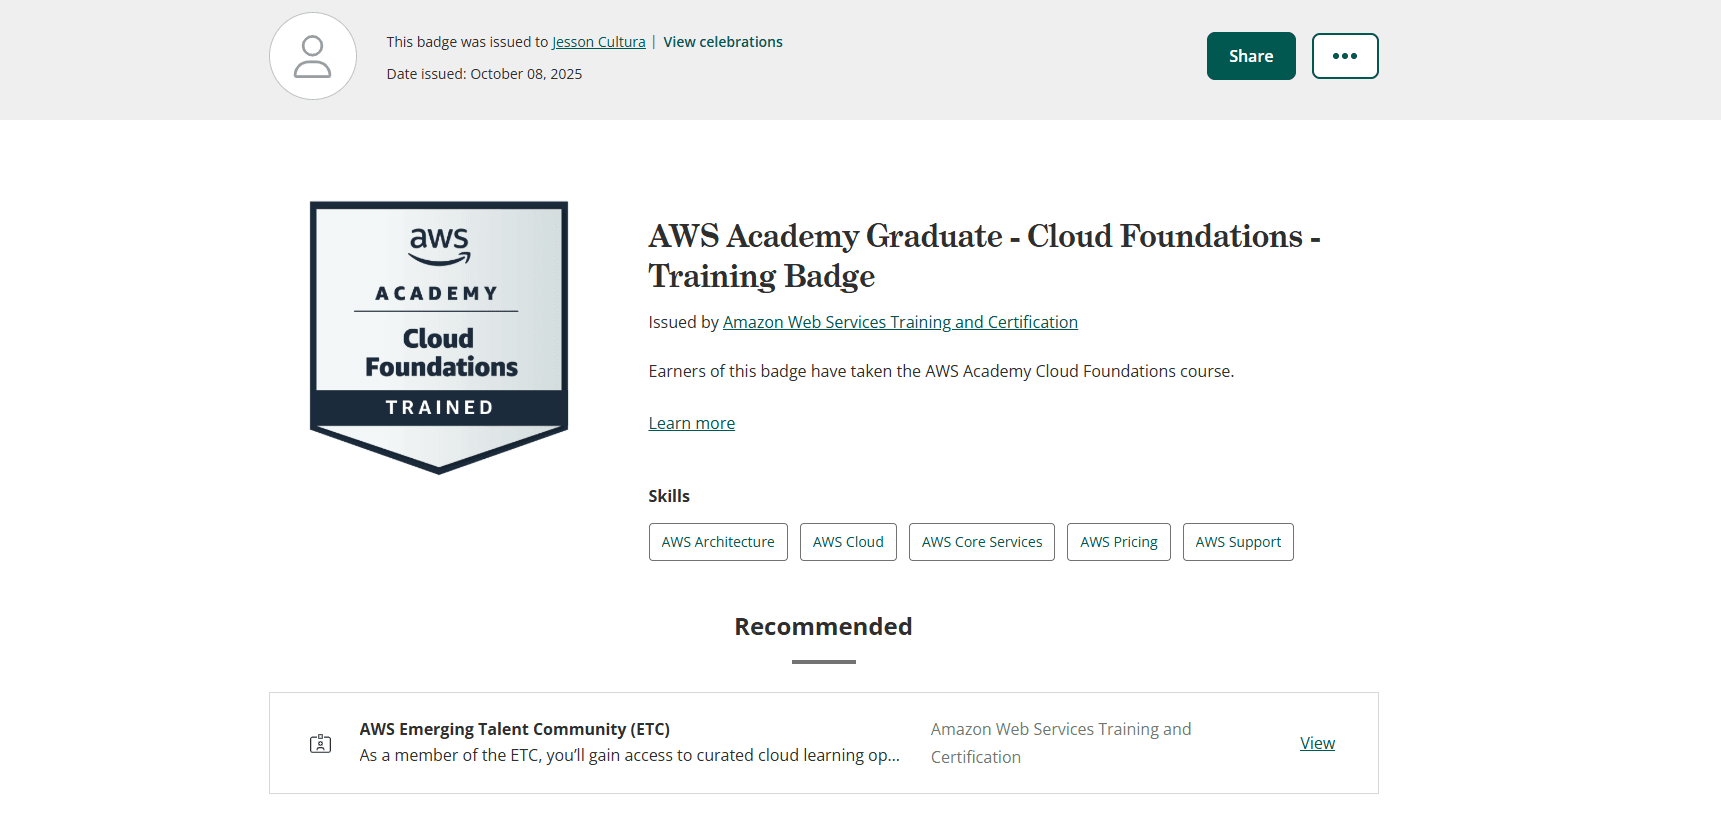Select the AWS Architecture skill tag
This screenshot has width=1721, height=825.
[x=718, y=541]
